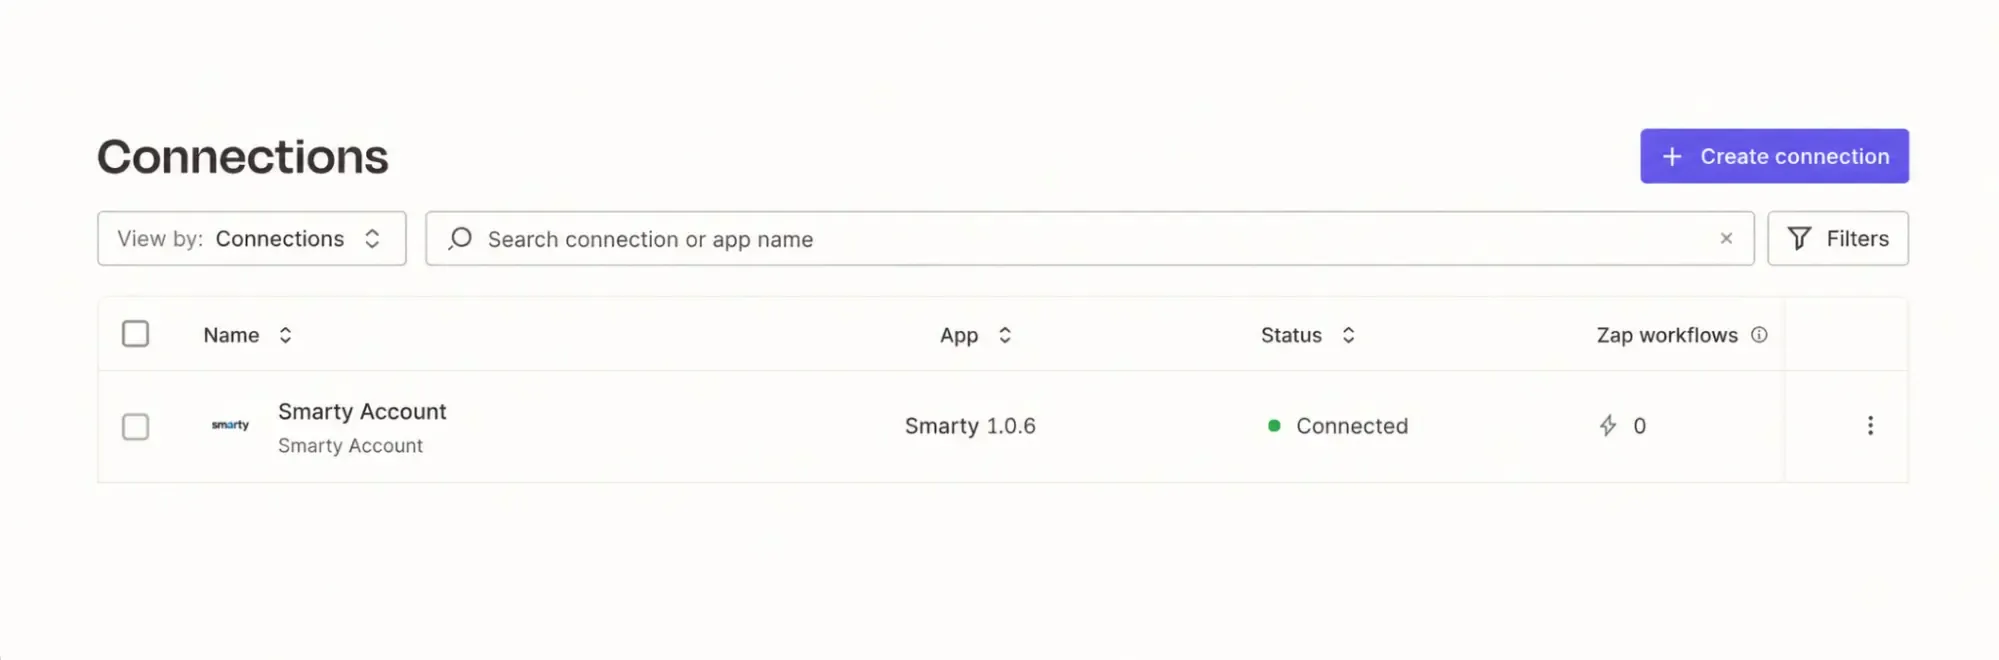Open the Smarty Account connection name link
This screenshot has width=1999, height=660.
[362, 412]
